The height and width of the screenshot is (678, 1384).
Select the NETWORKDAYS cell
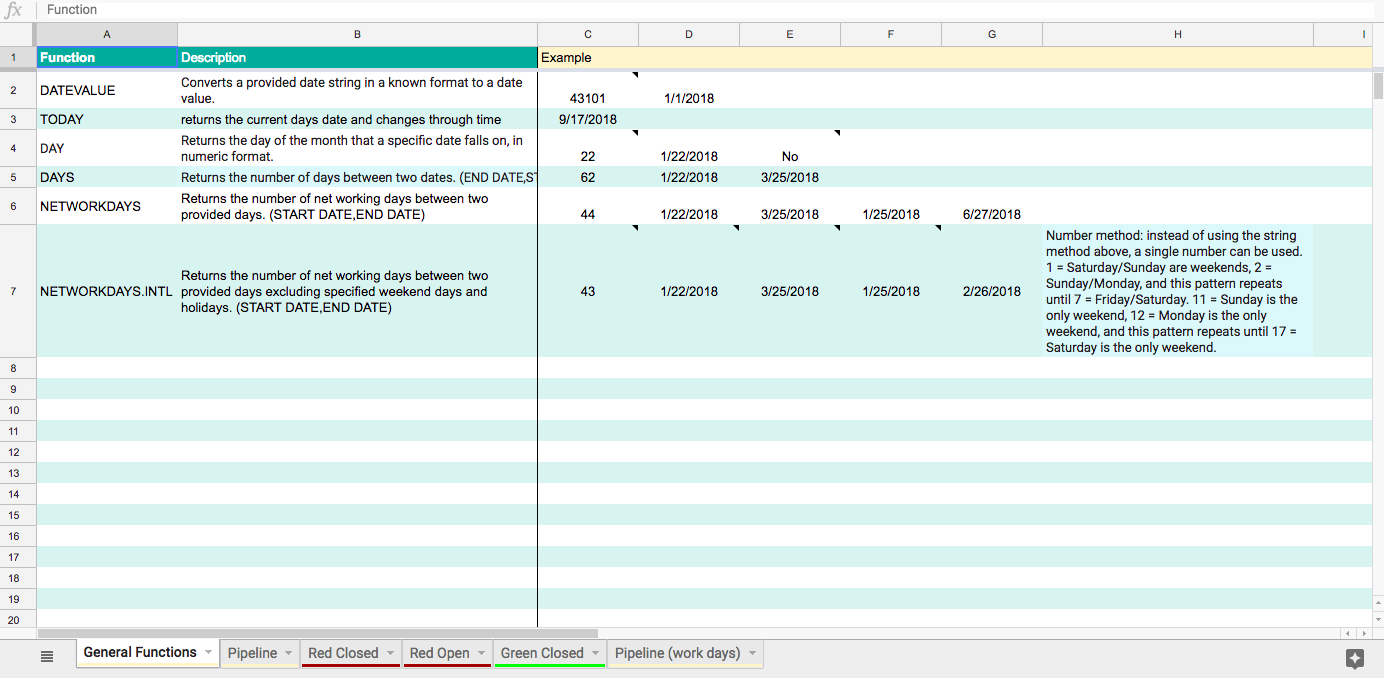tap(107, 206)
